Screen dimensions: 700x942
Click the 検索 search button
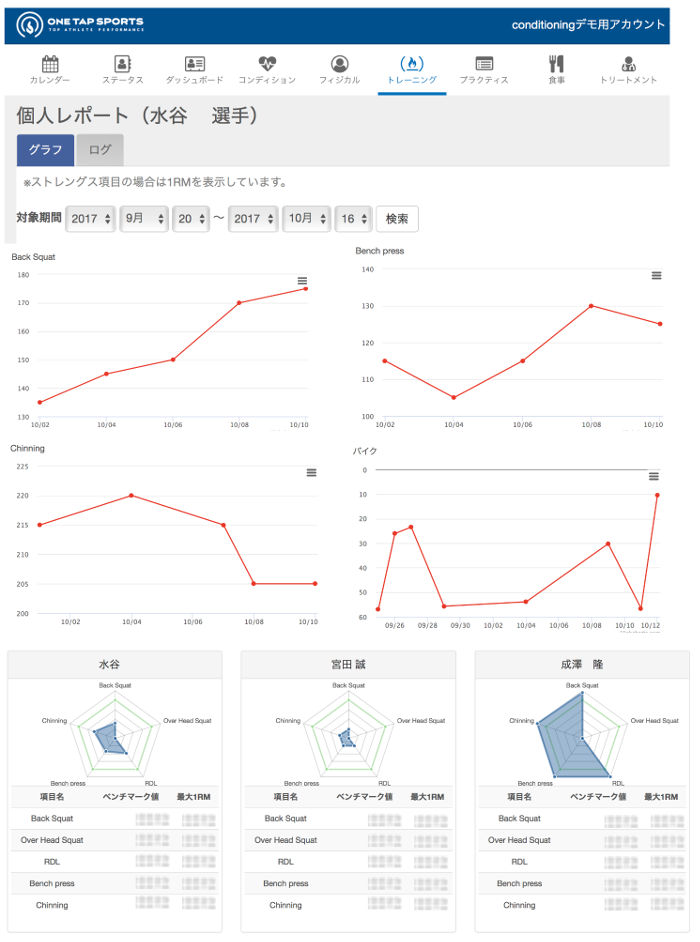click(397, 218)
